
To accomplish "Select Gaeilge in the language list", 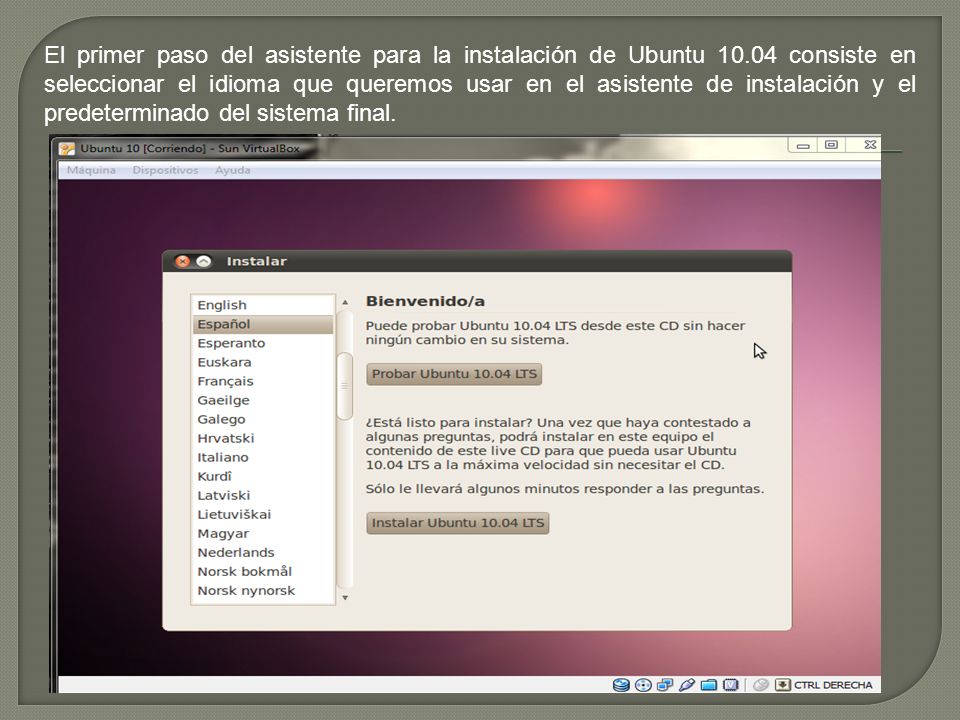I will click(263, 400).
